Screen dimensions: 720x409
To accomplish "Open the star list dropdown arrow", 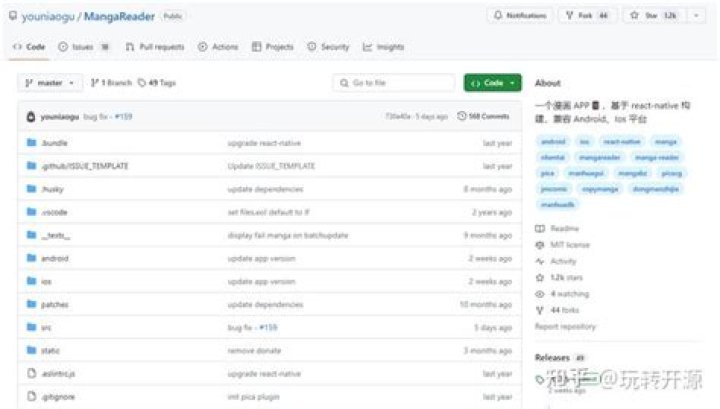I will coord(696,16).
